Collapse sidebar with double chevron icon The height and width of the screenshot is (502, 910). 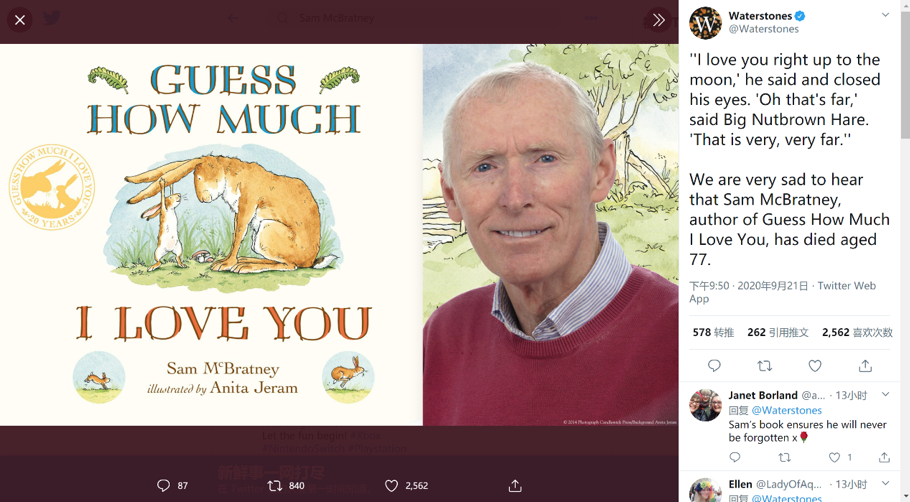[x=658, y=19]
